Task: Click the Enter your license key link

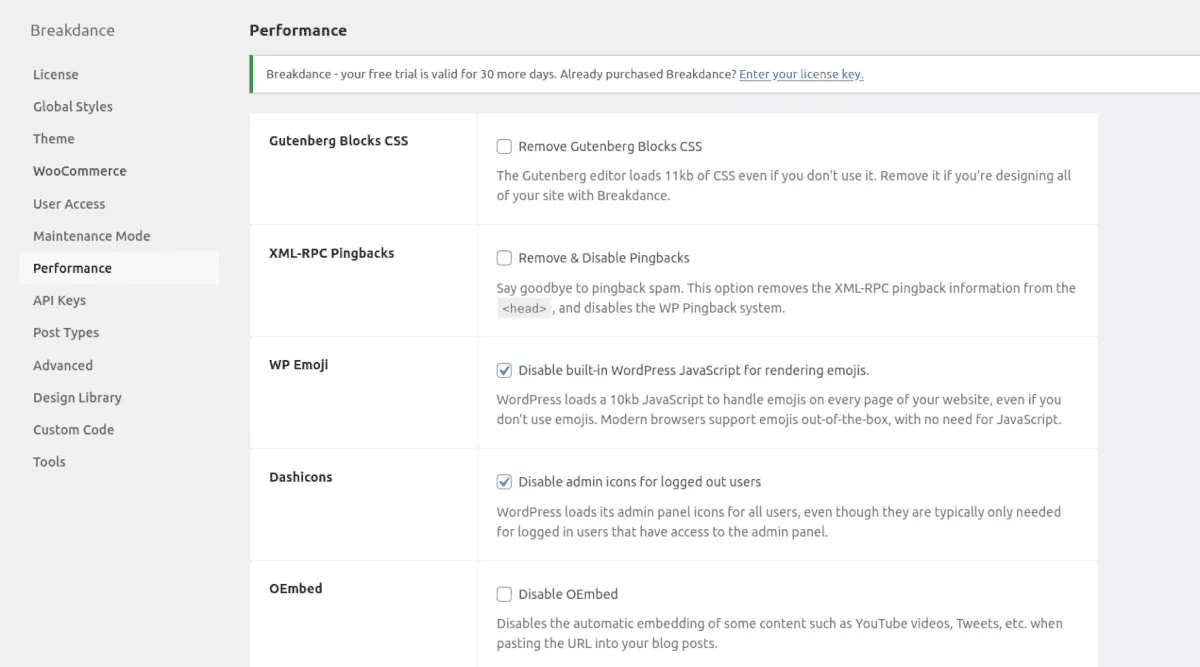Action: pos(801,74)
